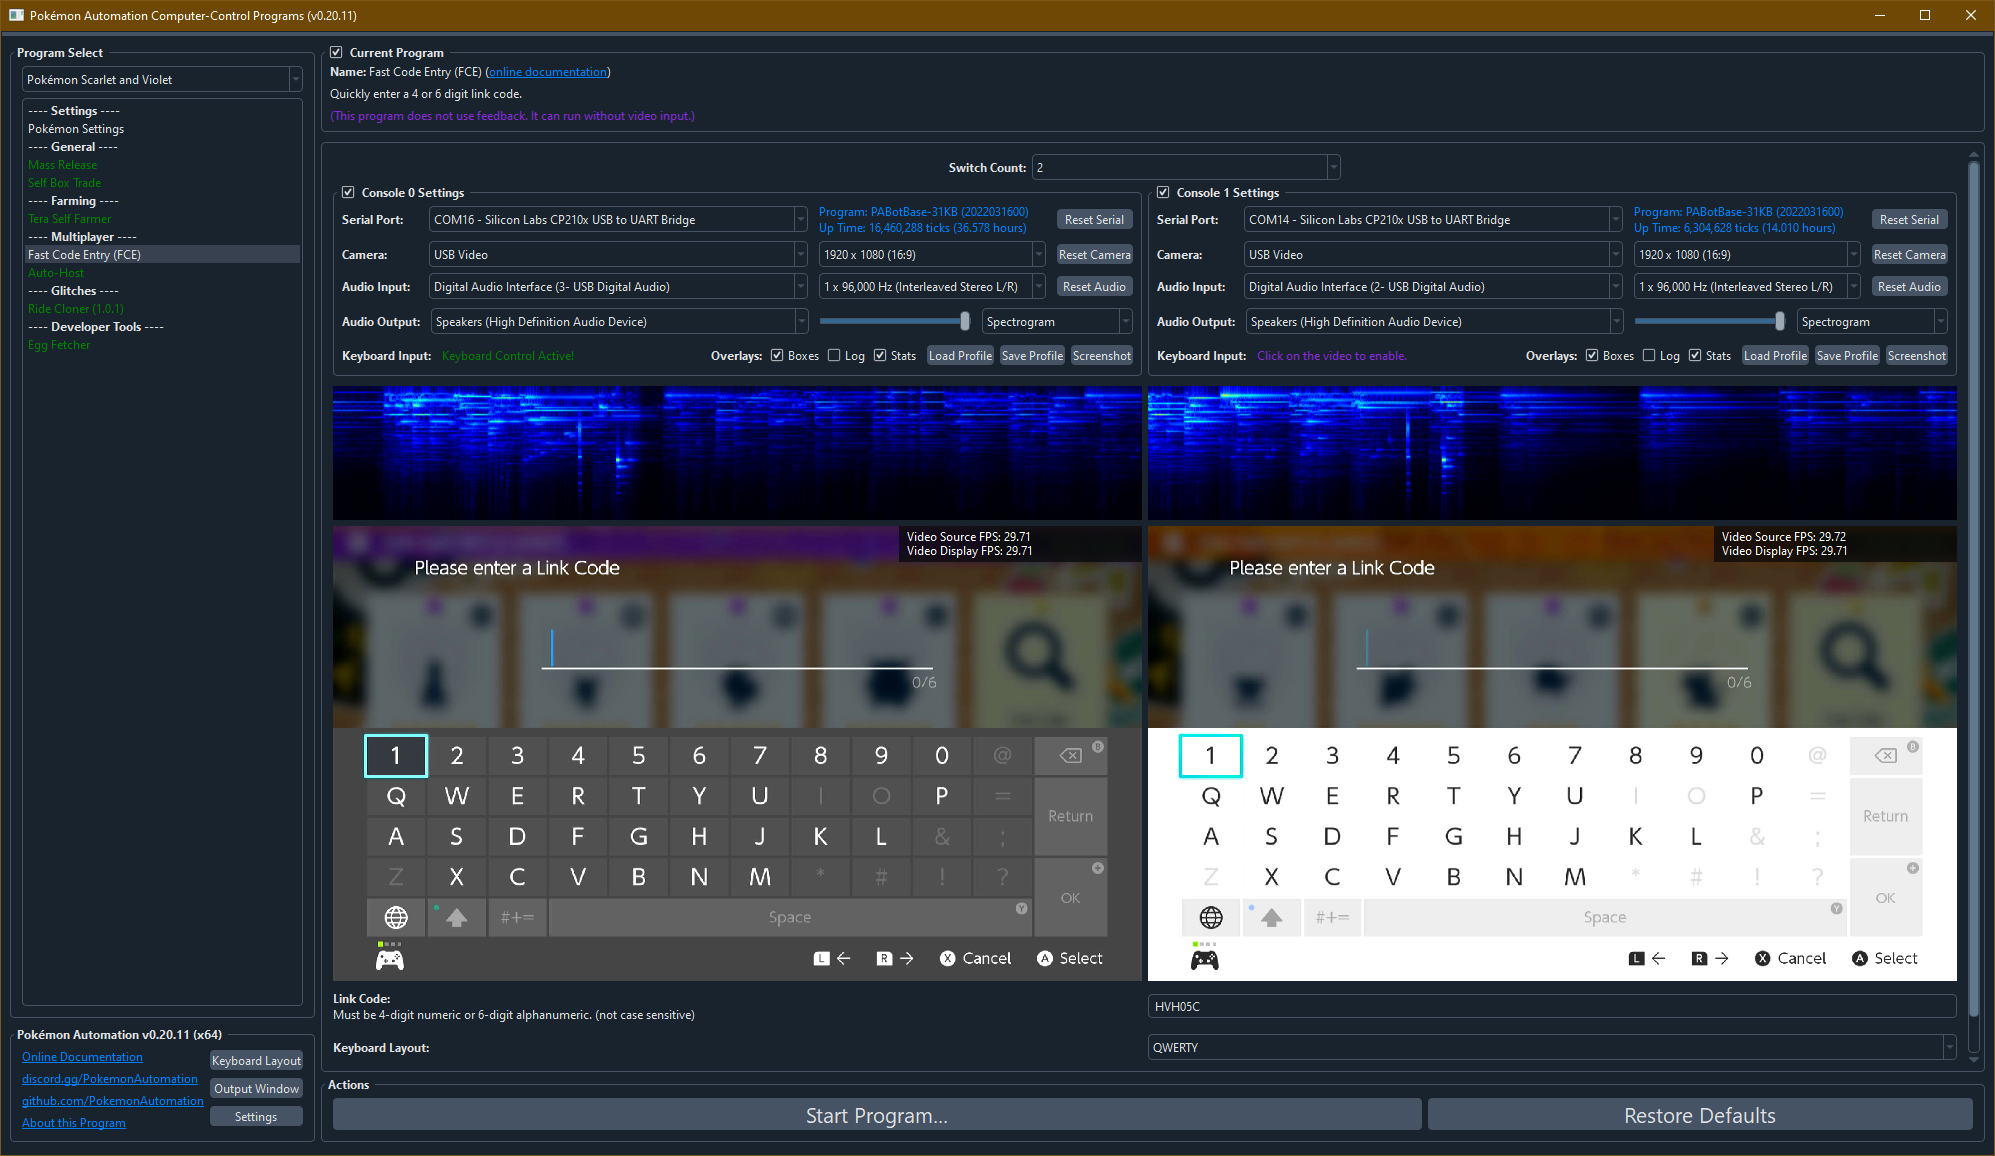This screenshot has width=1995, height=1156.
Task: Click globe language icon on left keyboard
Action: pos(396,917)
